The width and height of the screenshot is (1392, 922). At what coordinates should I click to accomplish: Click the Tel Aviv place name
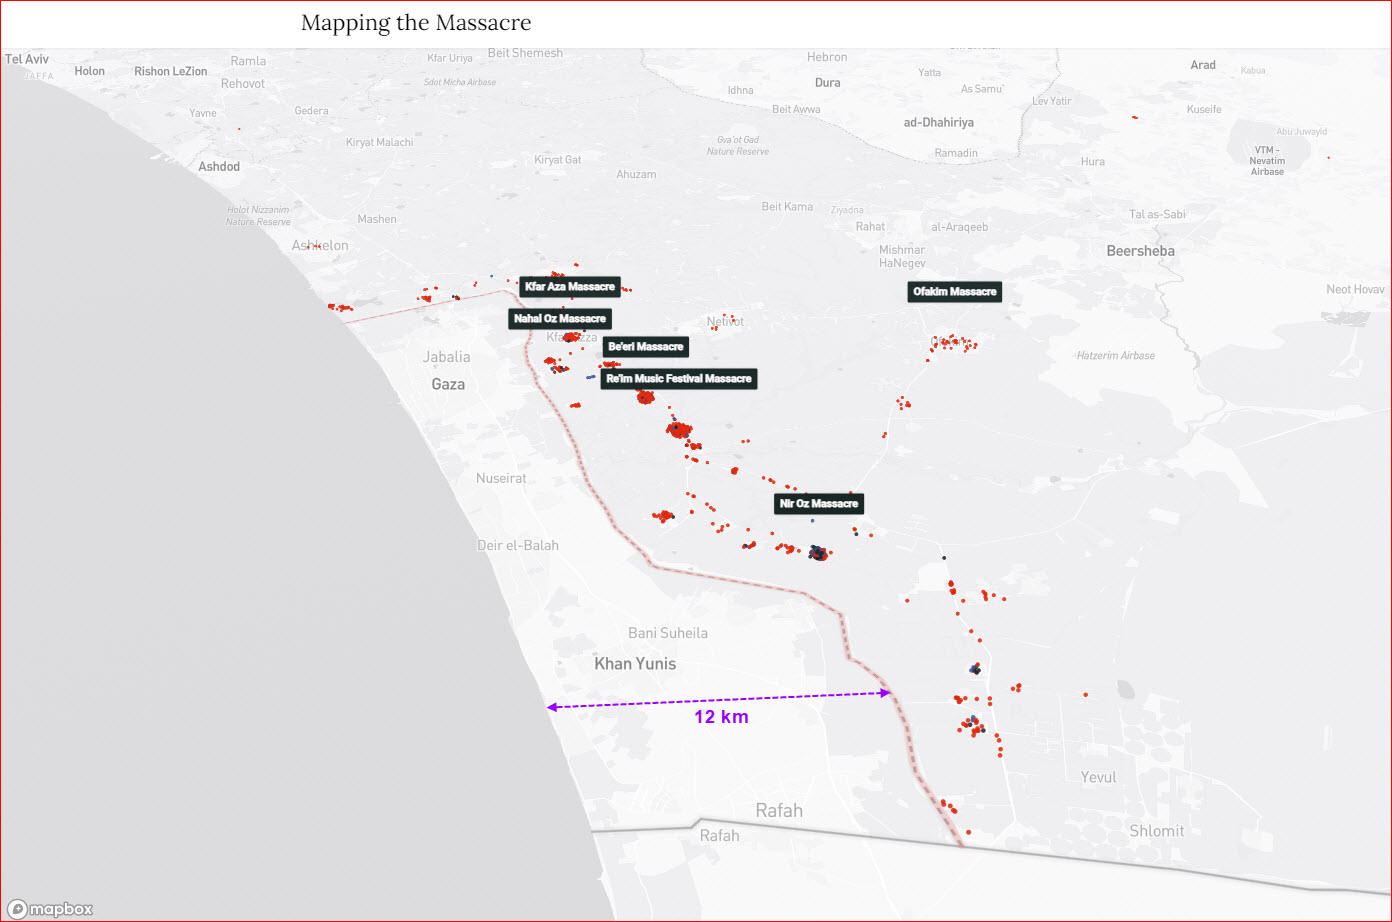pyautogui.click(x=27, y=59)
